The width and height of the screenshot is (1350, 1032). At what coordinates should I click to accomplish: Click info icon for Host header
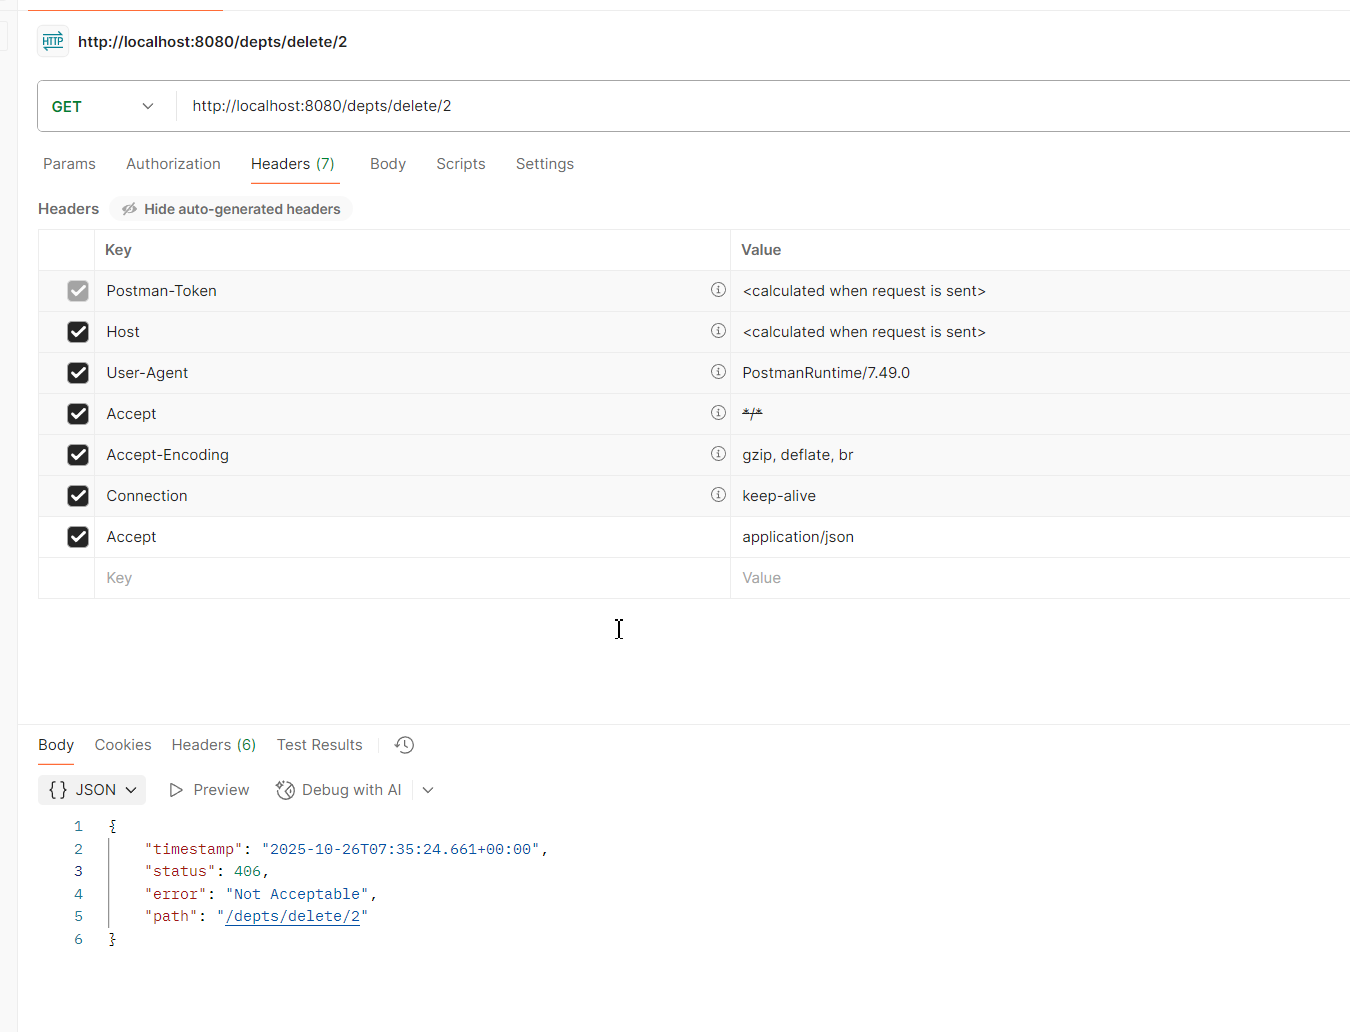718,331
